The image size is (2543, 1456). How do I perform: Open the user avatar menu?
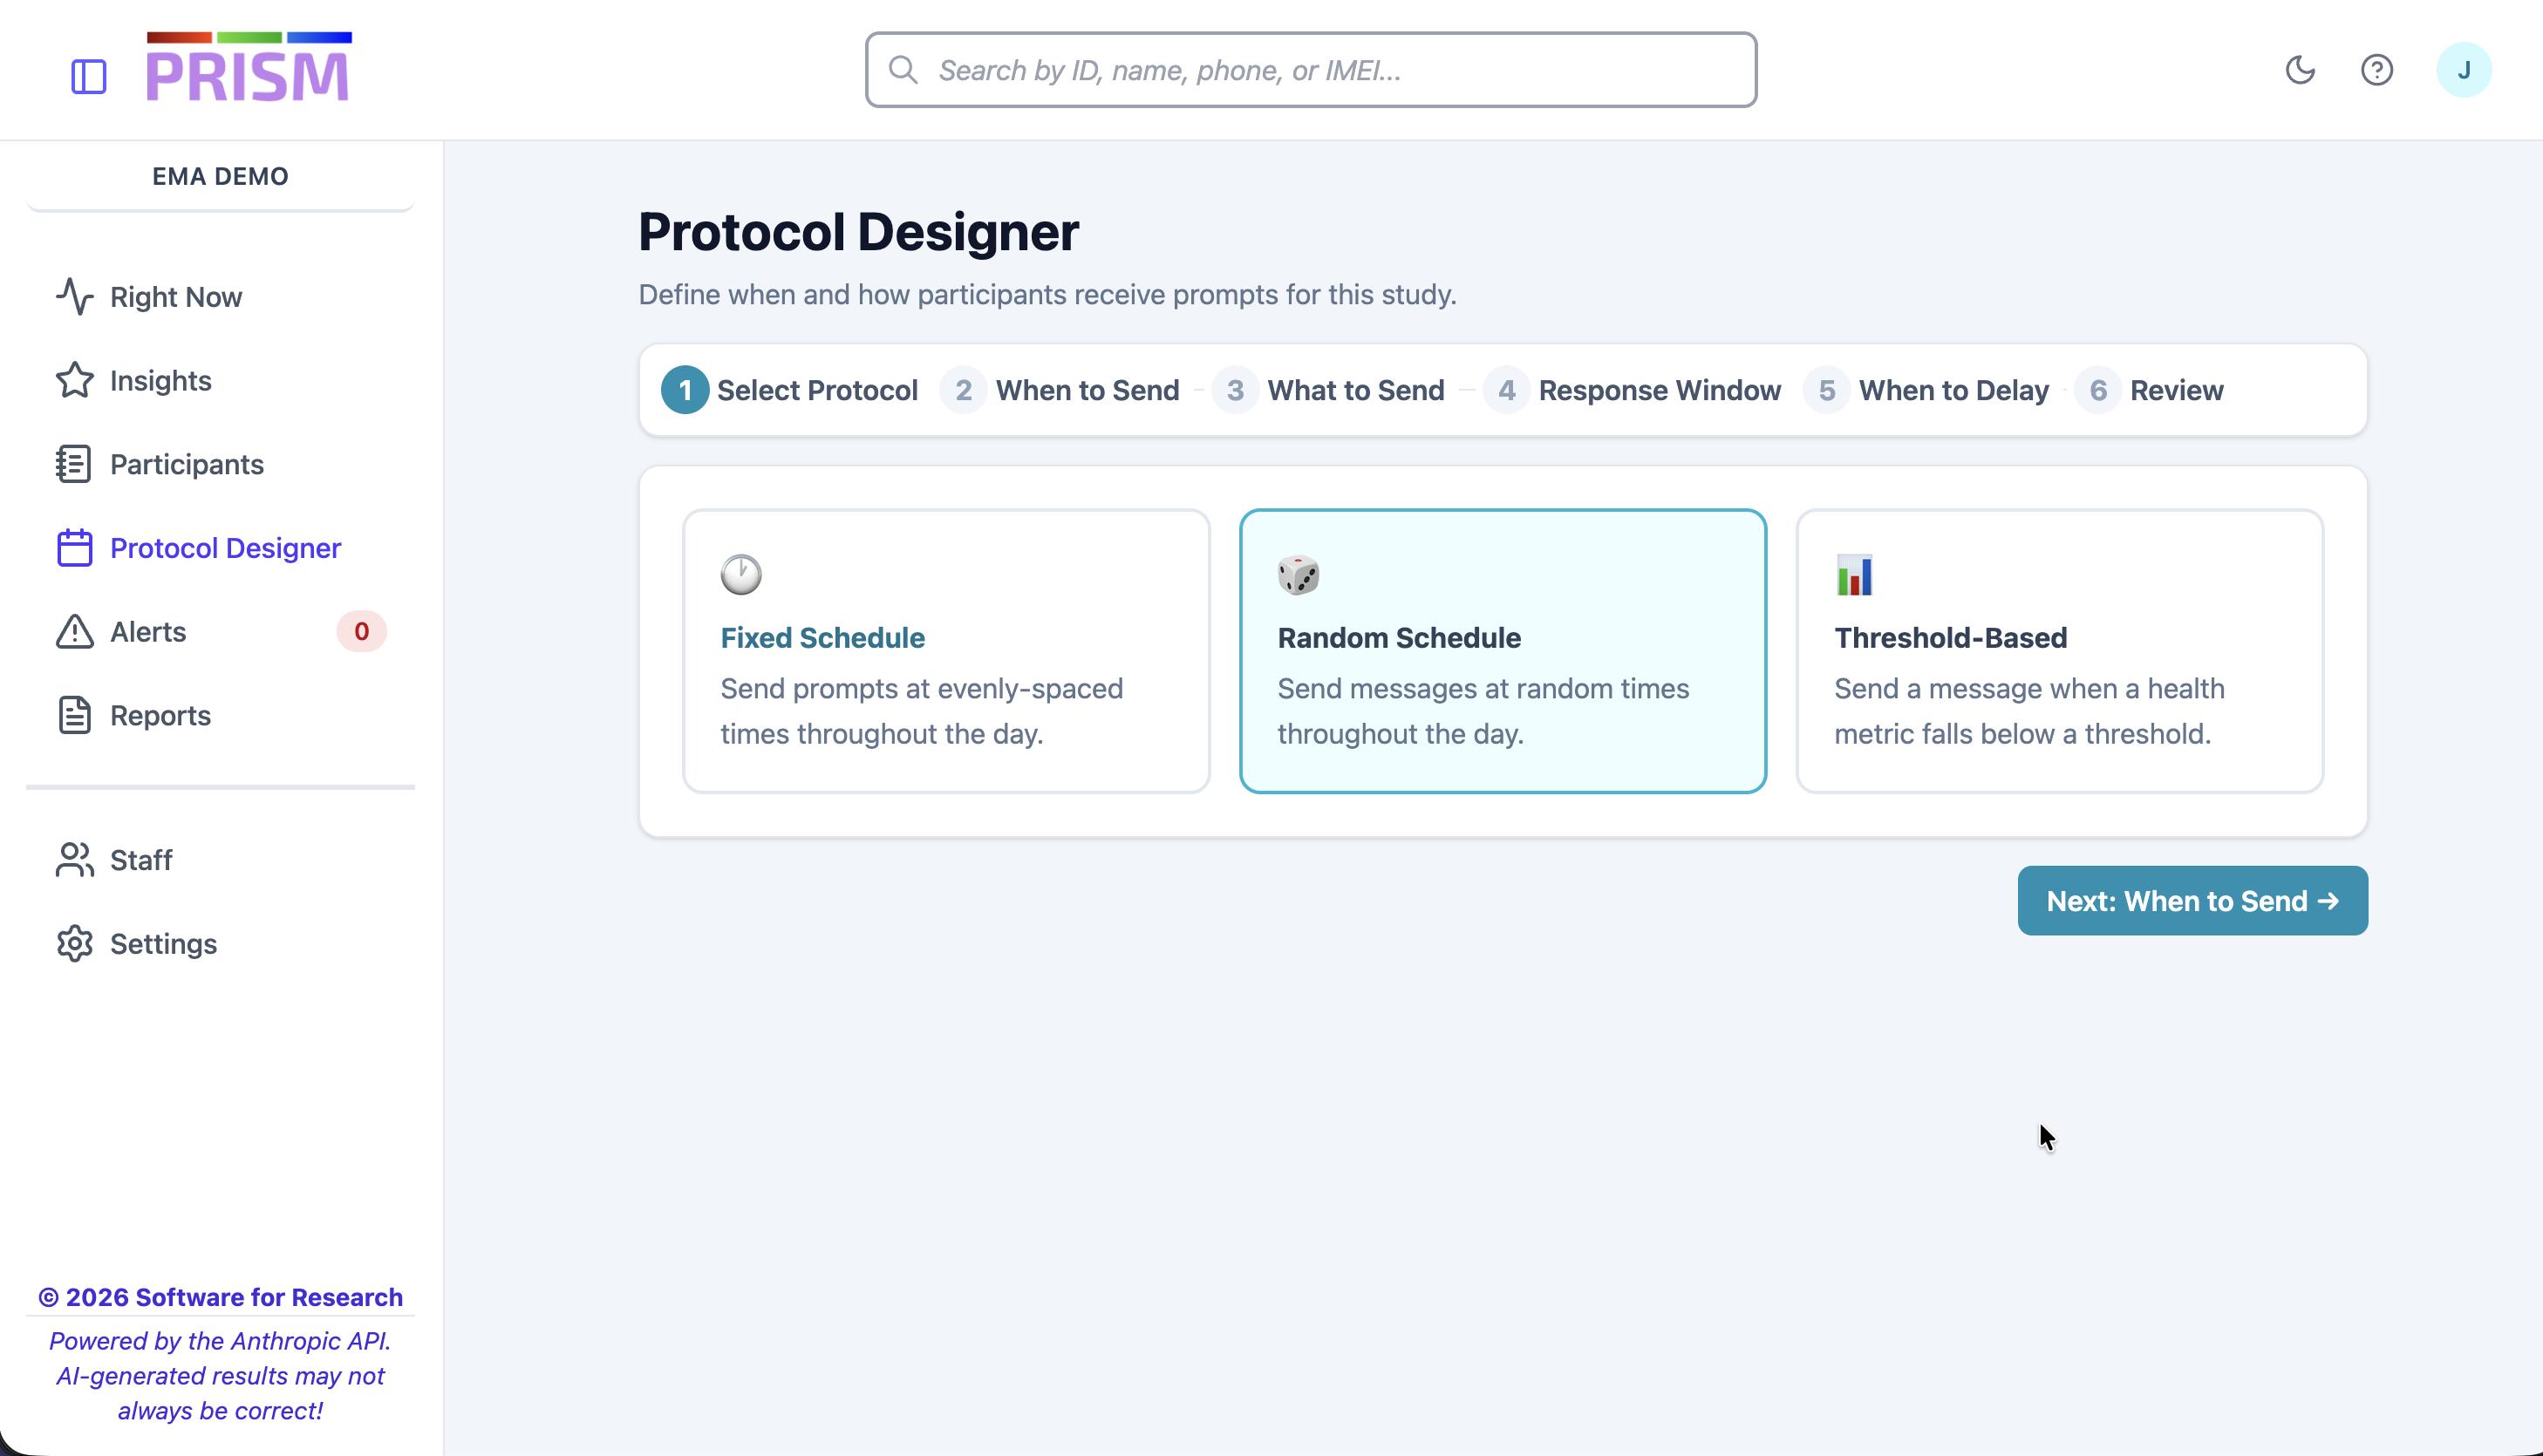pyautogui.click(x=2465, y=69)
